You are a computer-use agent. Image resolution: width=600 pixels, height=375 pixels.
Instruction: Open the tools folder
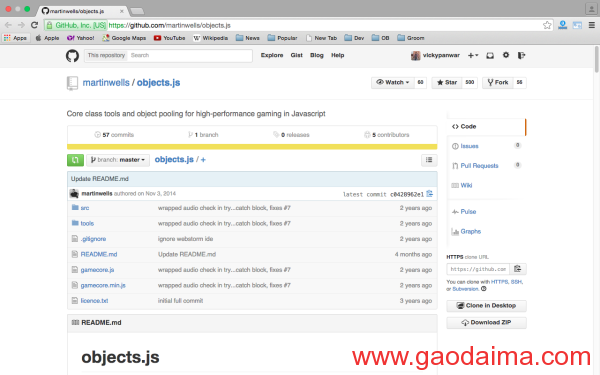[x=87, y=223]
